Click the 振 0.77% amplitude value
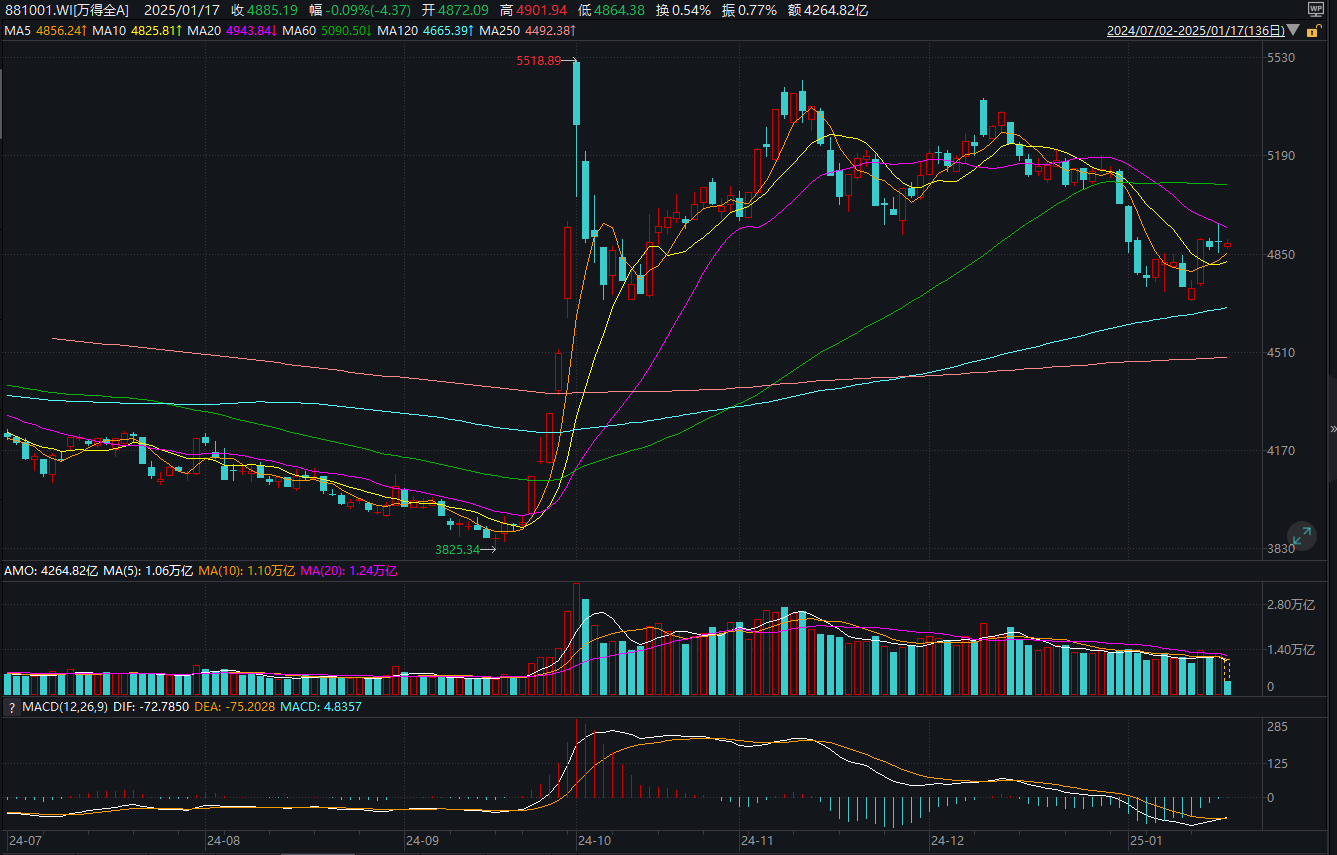 point(749,10)
